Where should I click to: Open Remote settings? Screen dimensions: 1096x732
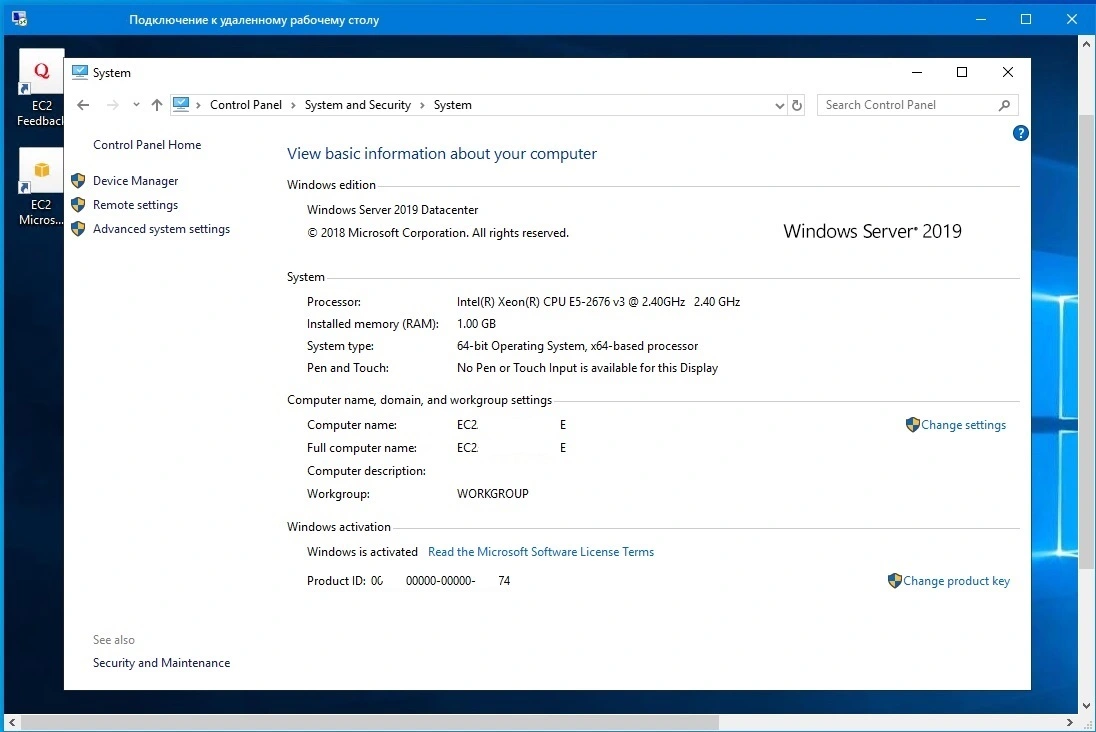pyautogui.click(x=136, y=205)
